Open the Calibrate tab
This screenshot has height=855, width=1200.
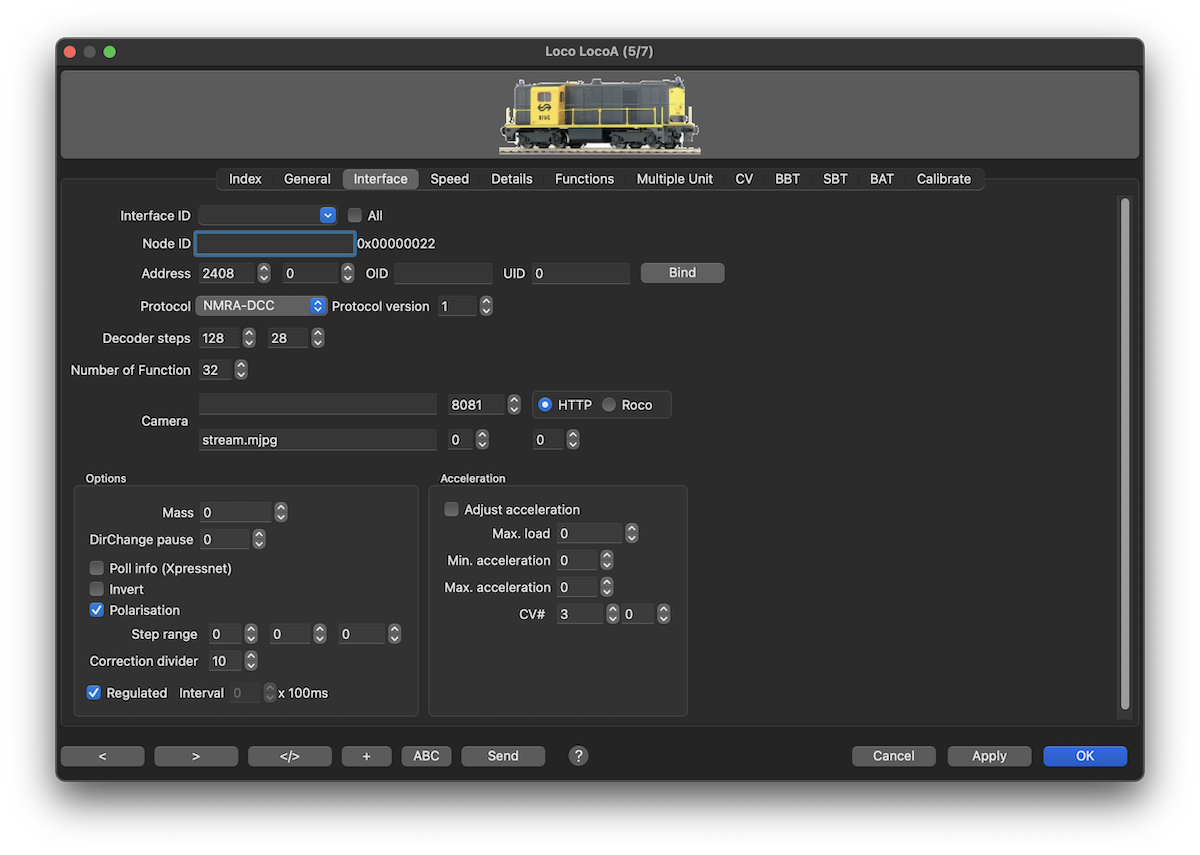tap(943, 179)
